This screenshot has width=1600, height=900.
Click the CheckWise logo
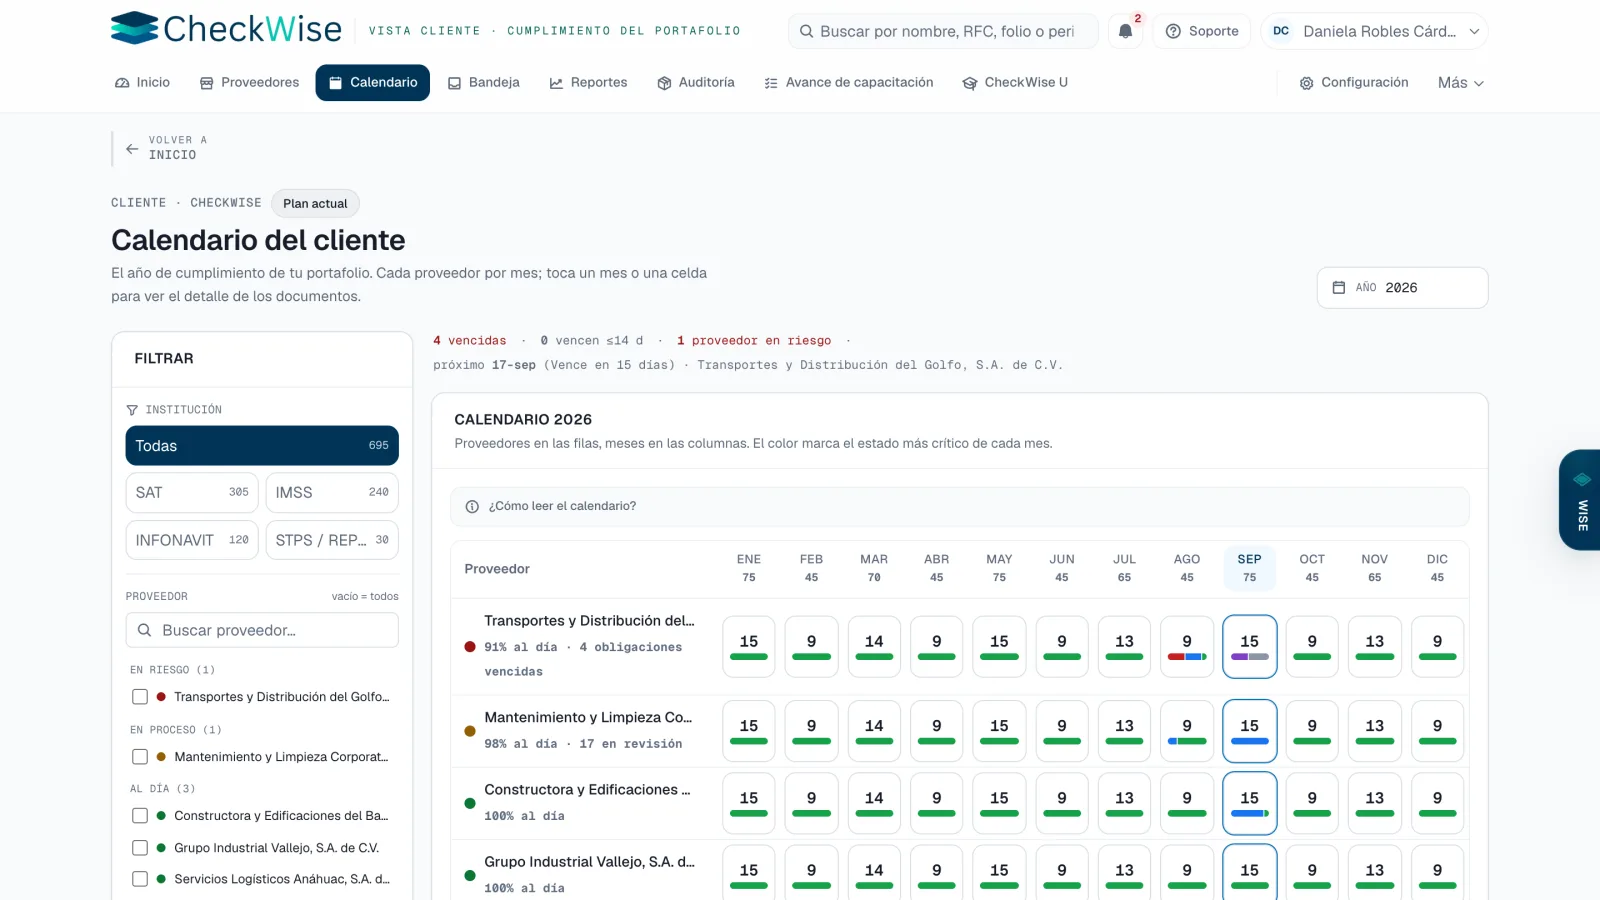click(x=226, y=29)
